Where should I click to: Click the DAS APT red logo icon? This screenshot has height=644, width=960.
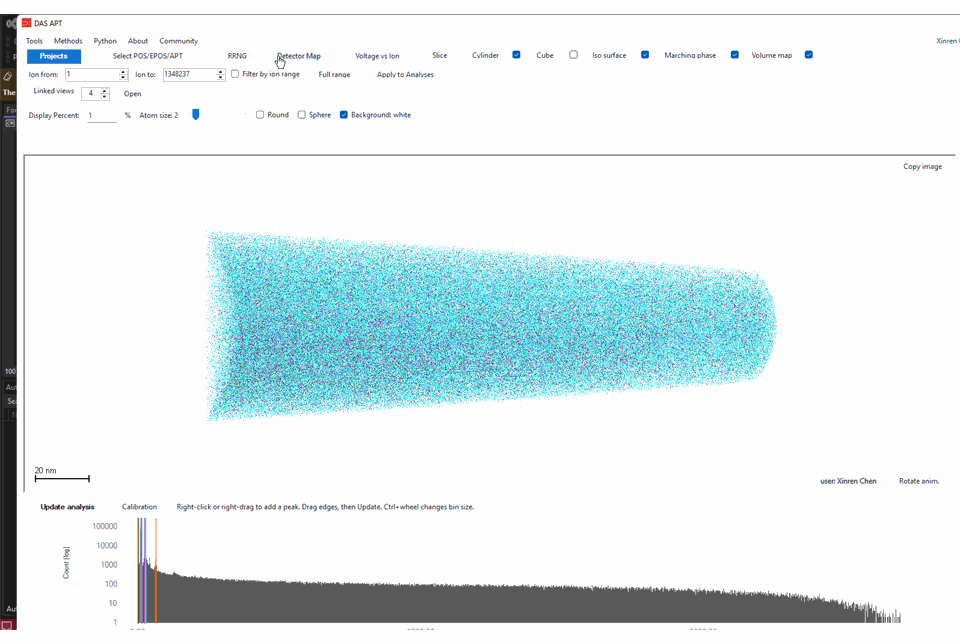coord(26,23)
